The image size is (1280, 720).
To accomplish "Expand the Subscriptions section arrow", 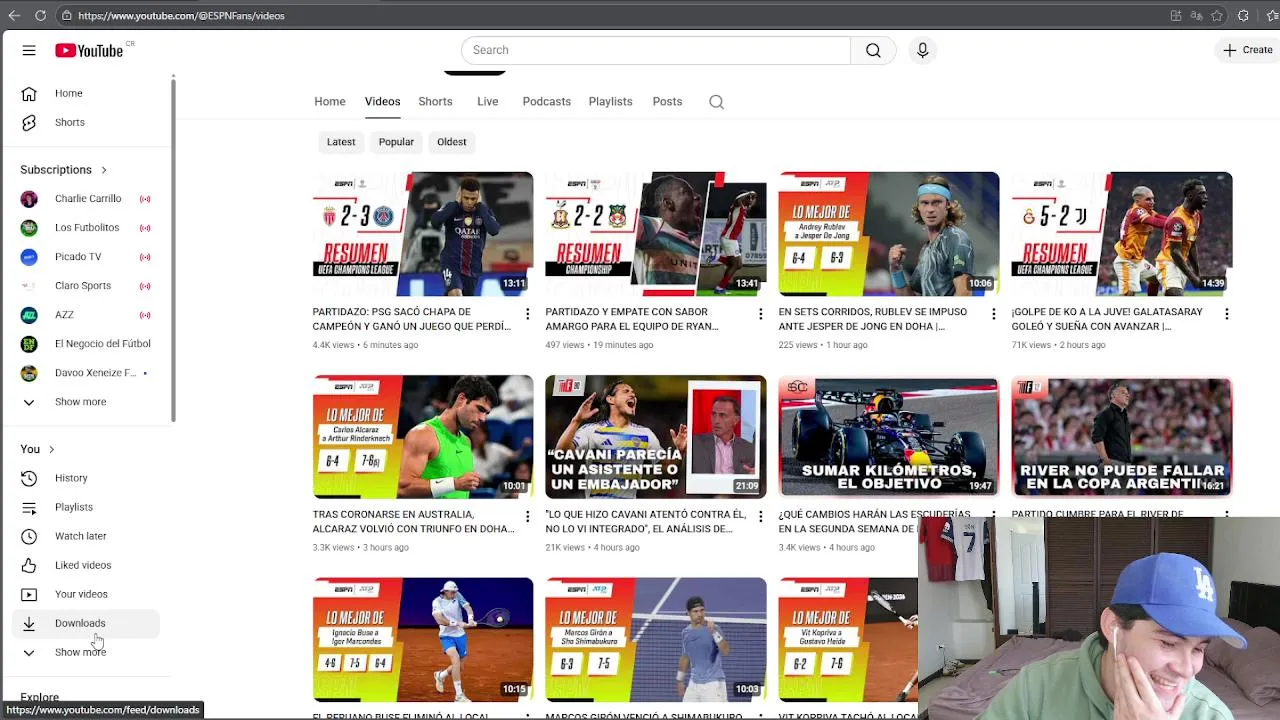I will [x=103, y=170].
